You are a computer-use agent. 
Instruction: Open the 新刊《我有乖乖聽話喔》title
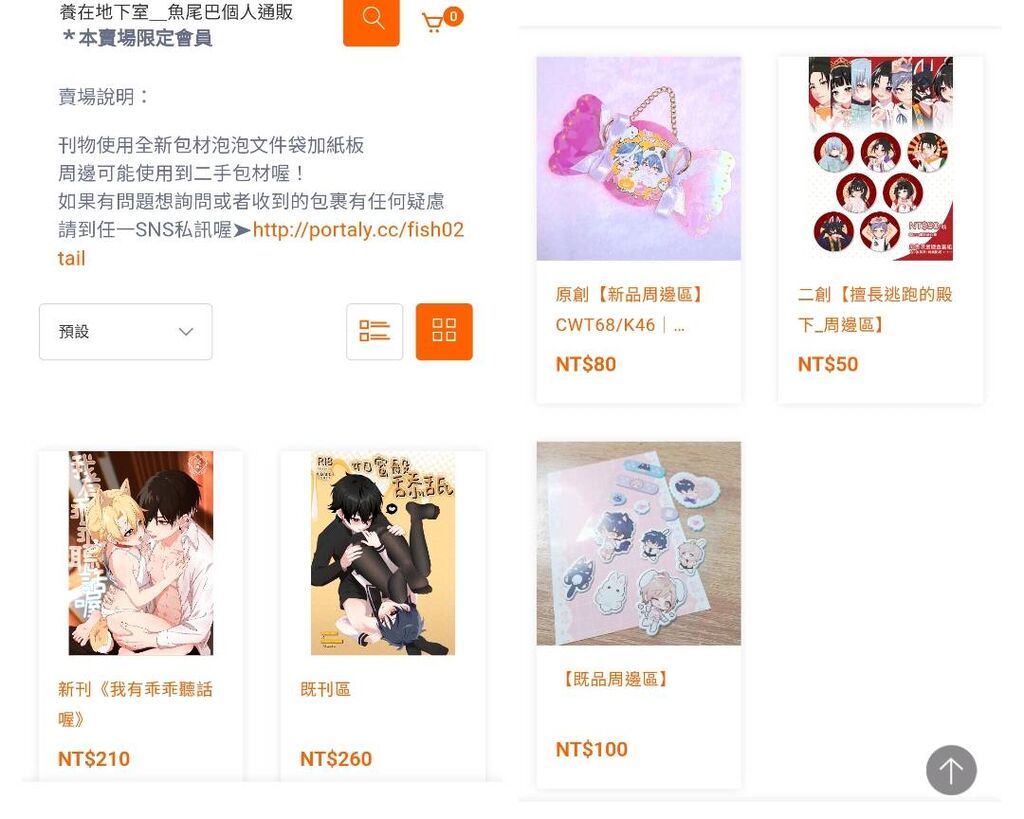(135, 704)
